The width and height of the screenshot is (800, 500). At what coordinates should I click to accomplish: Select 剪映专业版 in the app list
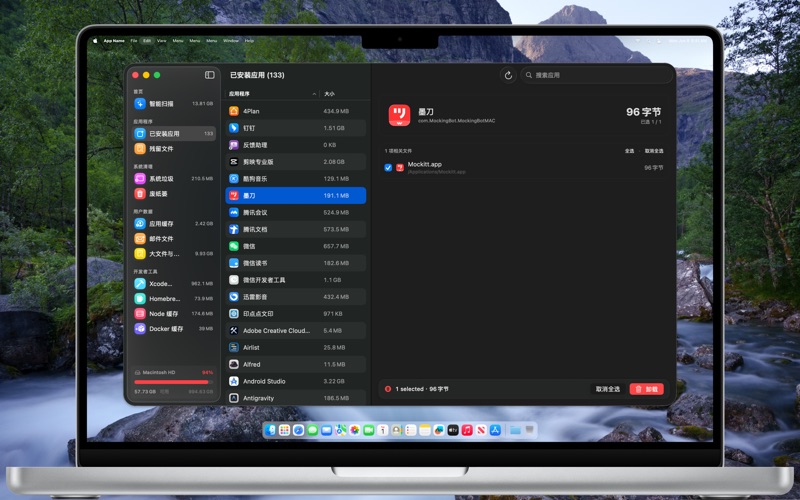[296, 162]
